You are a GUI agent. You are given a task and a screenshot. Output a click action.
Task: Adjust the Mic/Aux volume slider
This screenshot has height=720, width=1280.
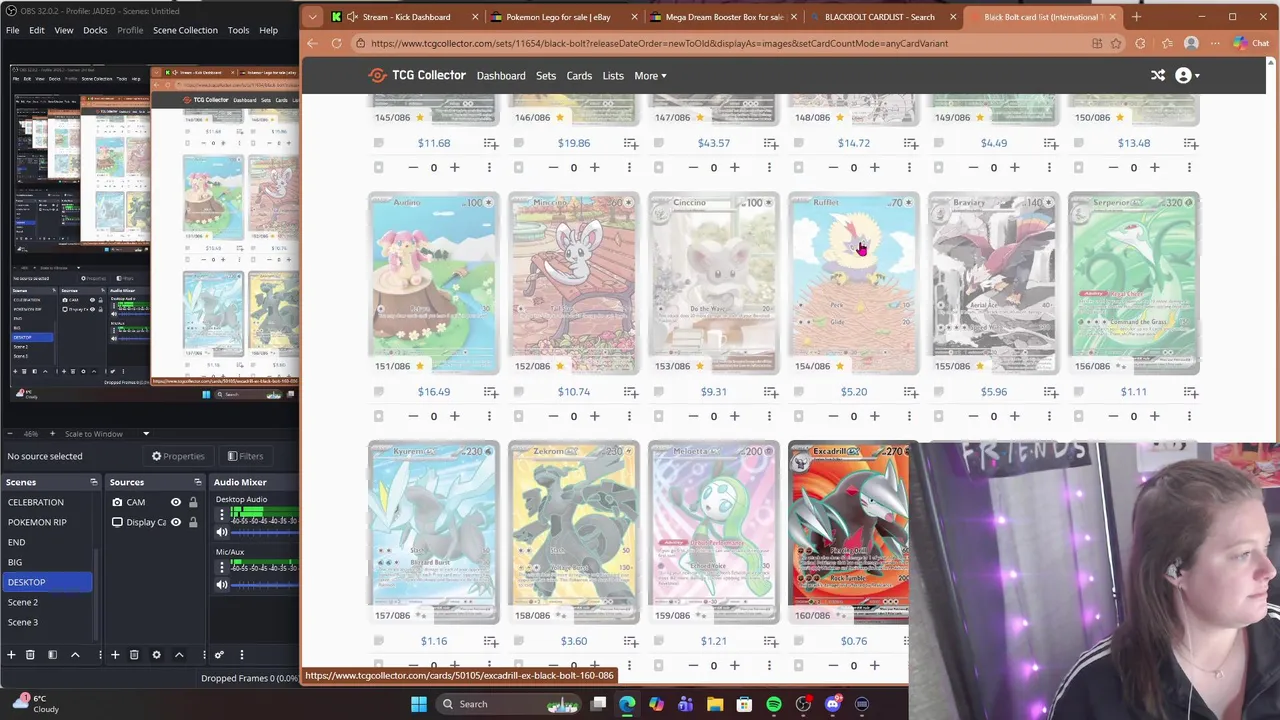(x=265, y=585)
